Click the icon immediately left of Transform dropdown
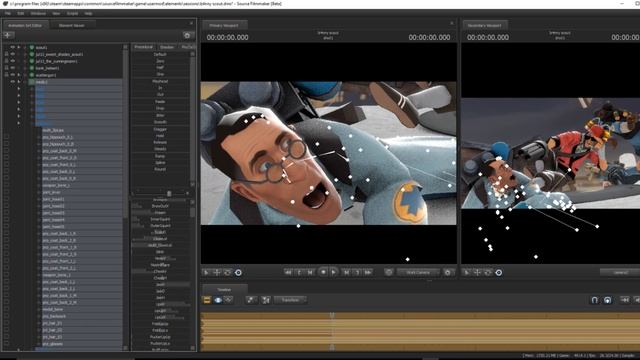 [x=266, y=300]
